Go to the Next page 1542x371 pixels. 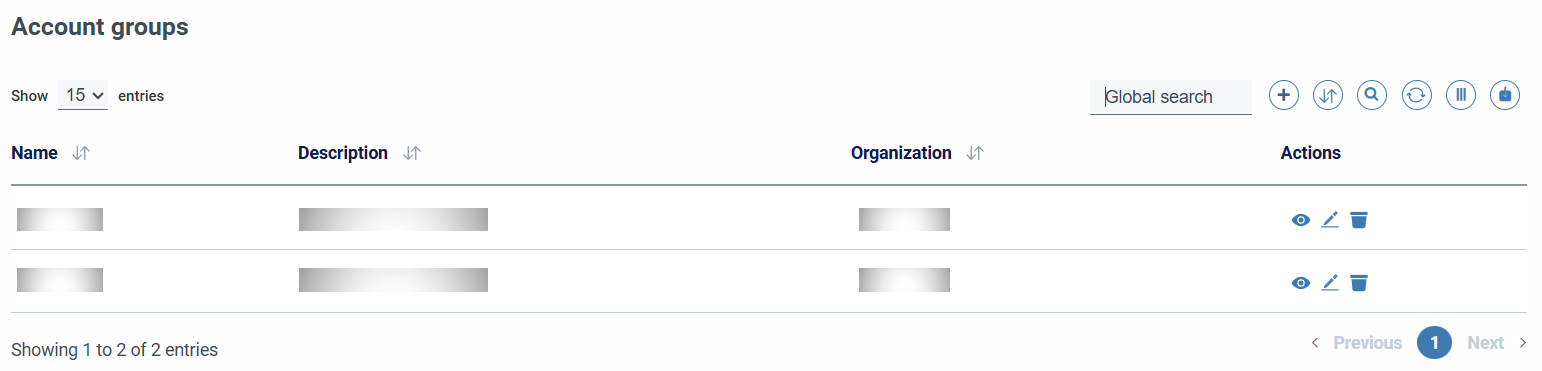(1497, 343)
